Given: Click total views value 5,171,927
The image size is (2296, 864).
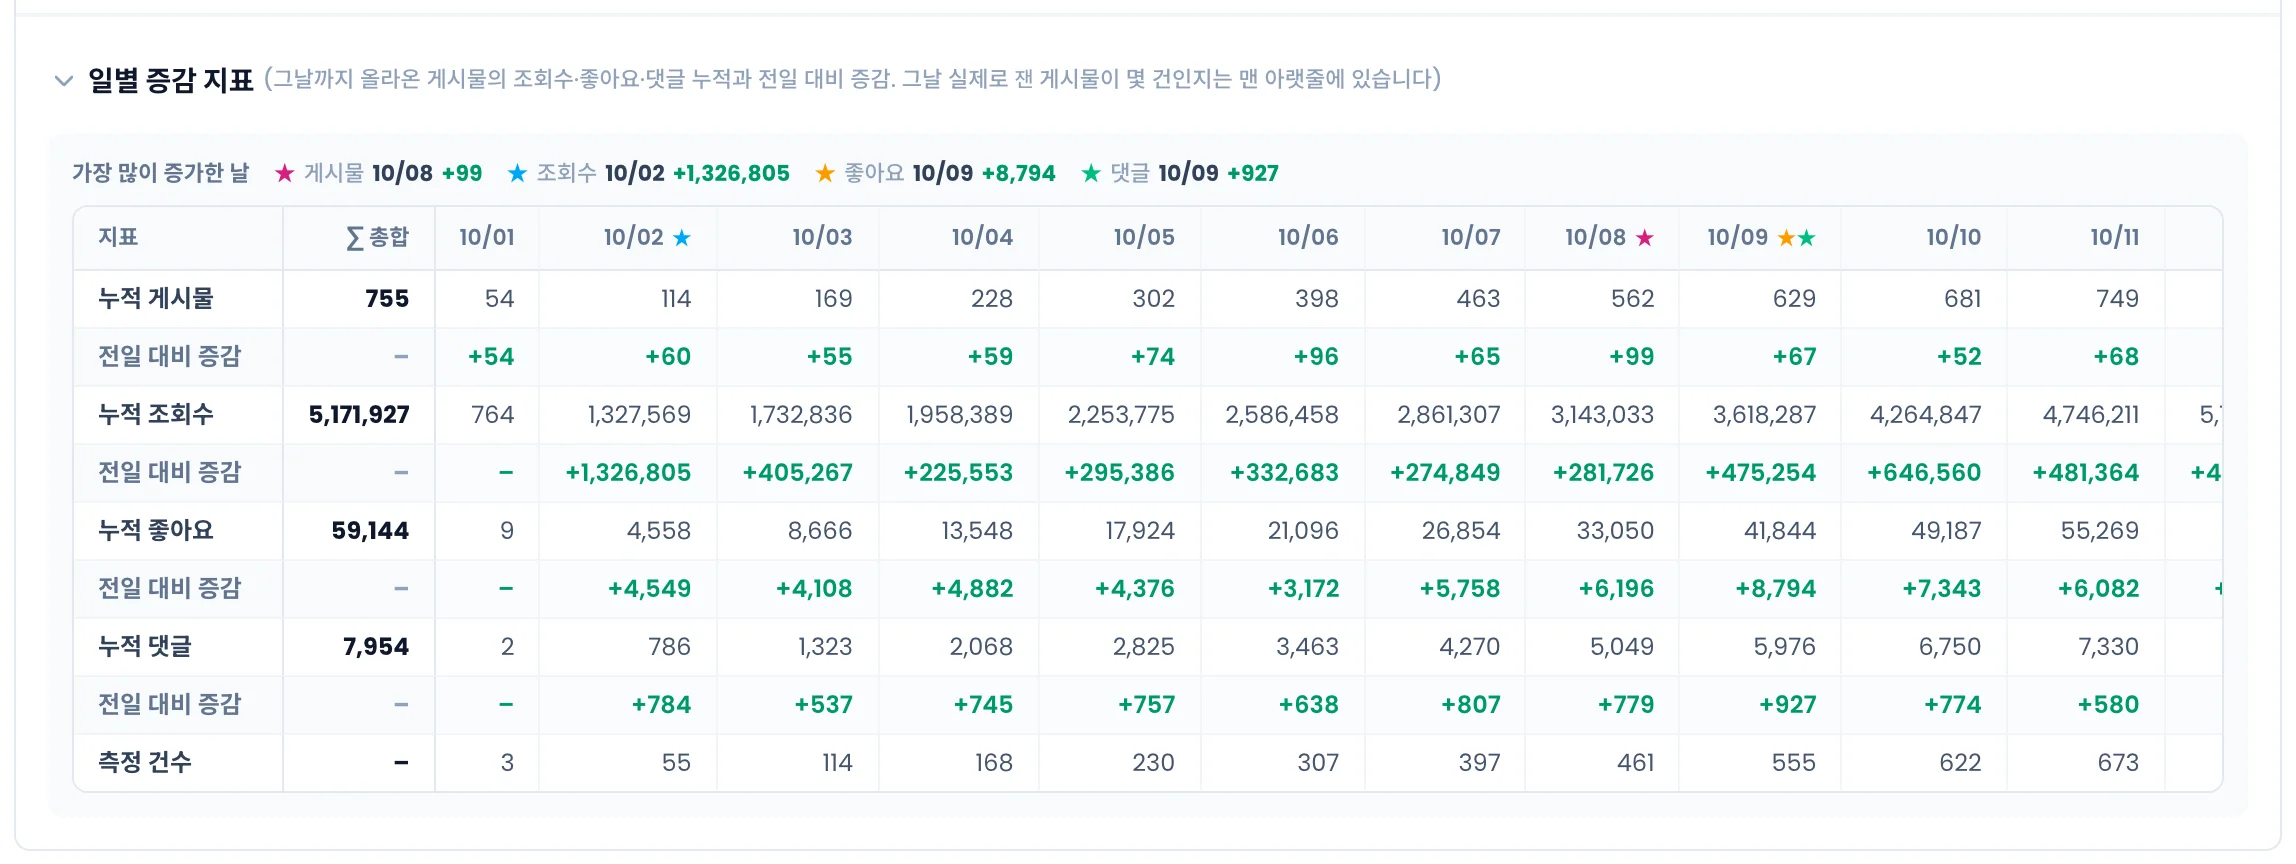Looking at the screenshot, I should [x=359, y=414].
